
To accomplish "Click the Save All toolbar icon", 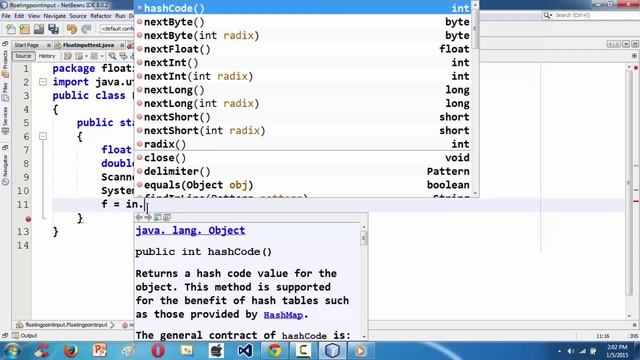I will [x=53, y=29].
